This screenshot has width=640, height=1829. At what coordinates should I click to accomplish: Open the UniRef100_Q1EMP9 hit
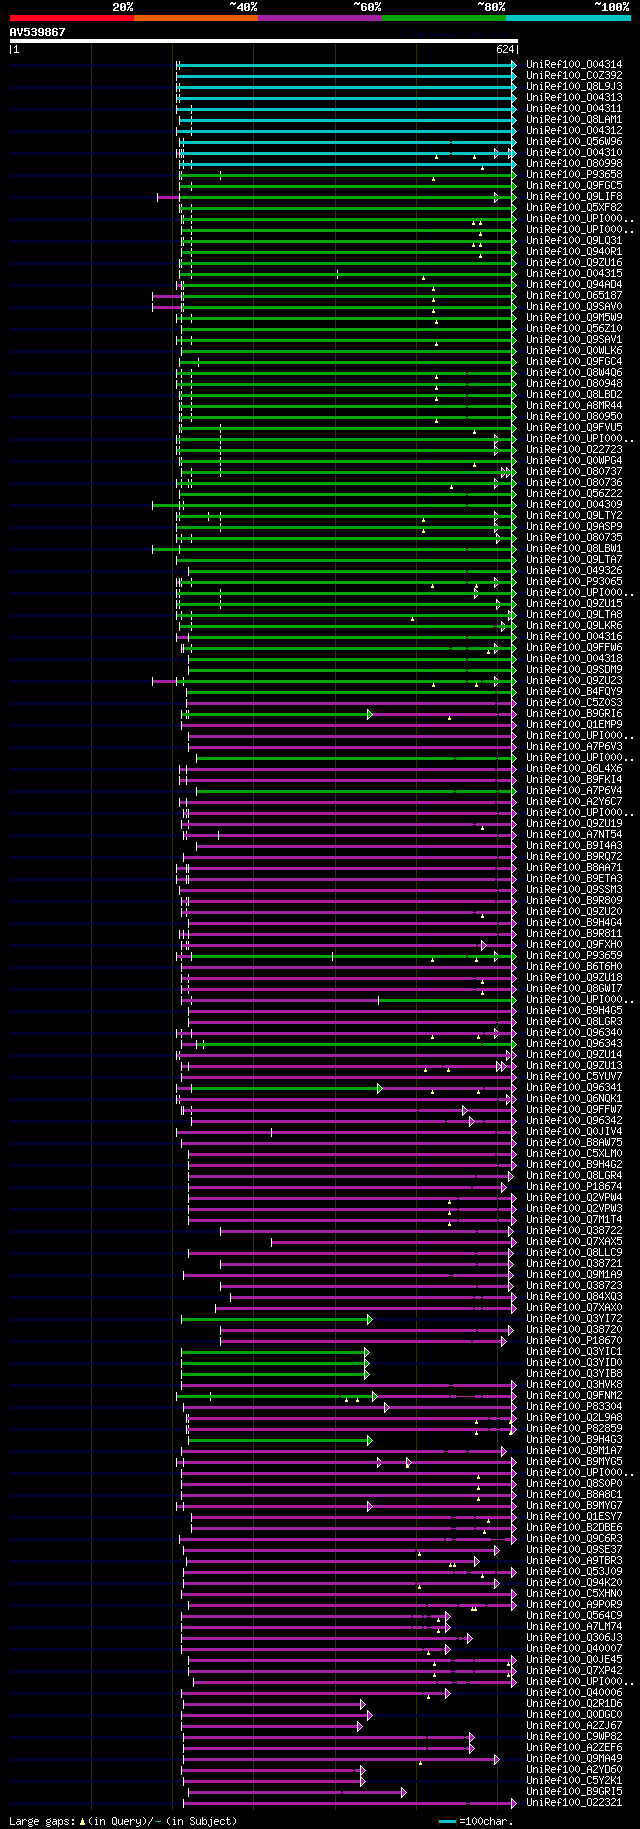574,724
